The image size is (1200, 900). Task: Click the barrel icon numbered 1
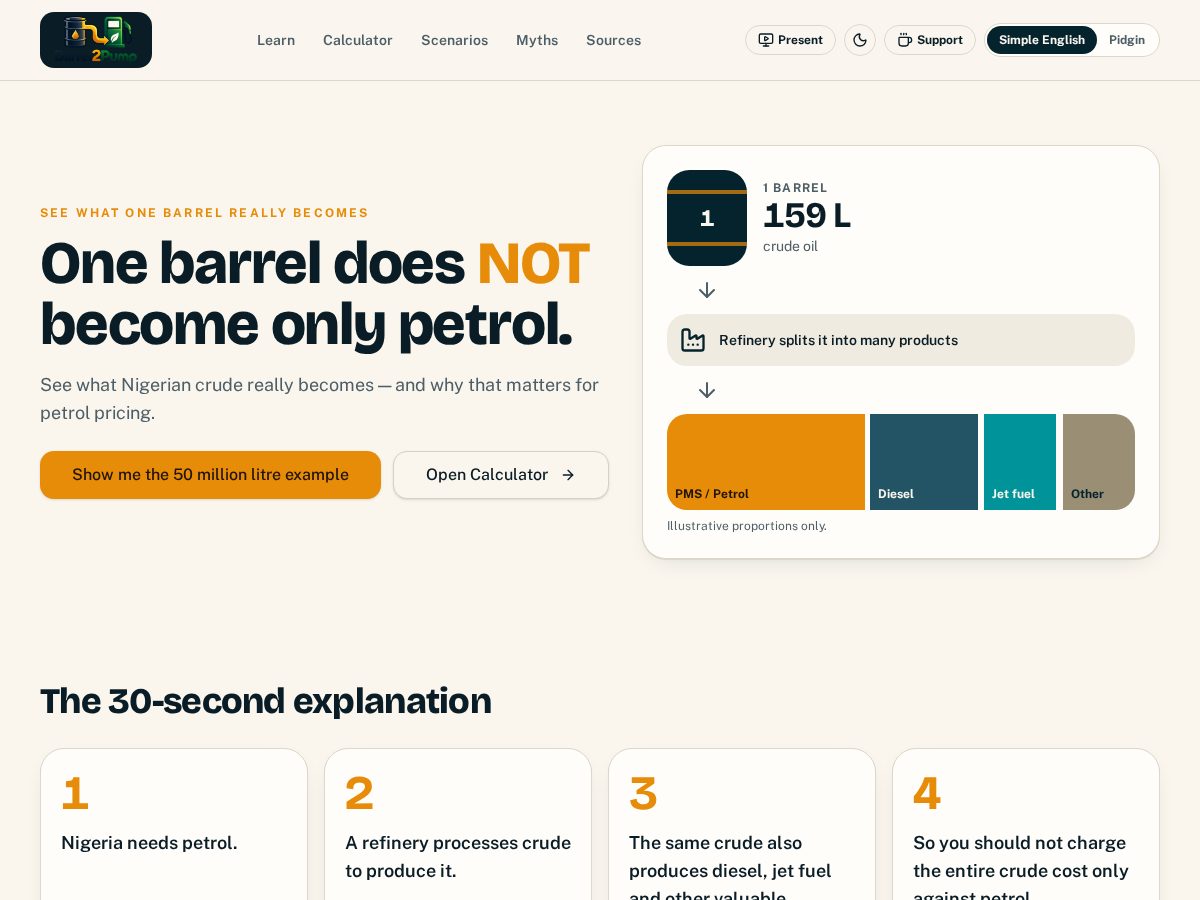tap(707, 218)
